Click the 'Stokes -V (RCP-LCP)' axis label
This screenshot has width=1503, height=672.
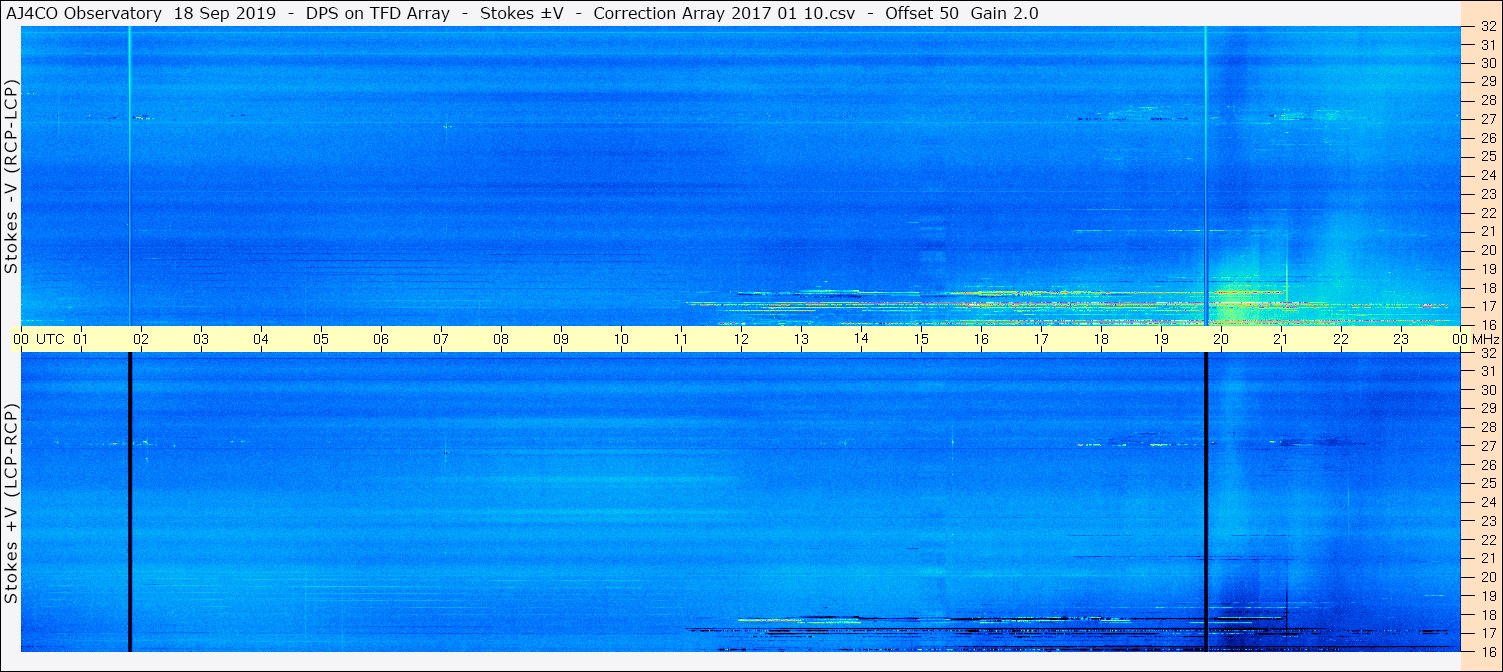tap(12, 176)
